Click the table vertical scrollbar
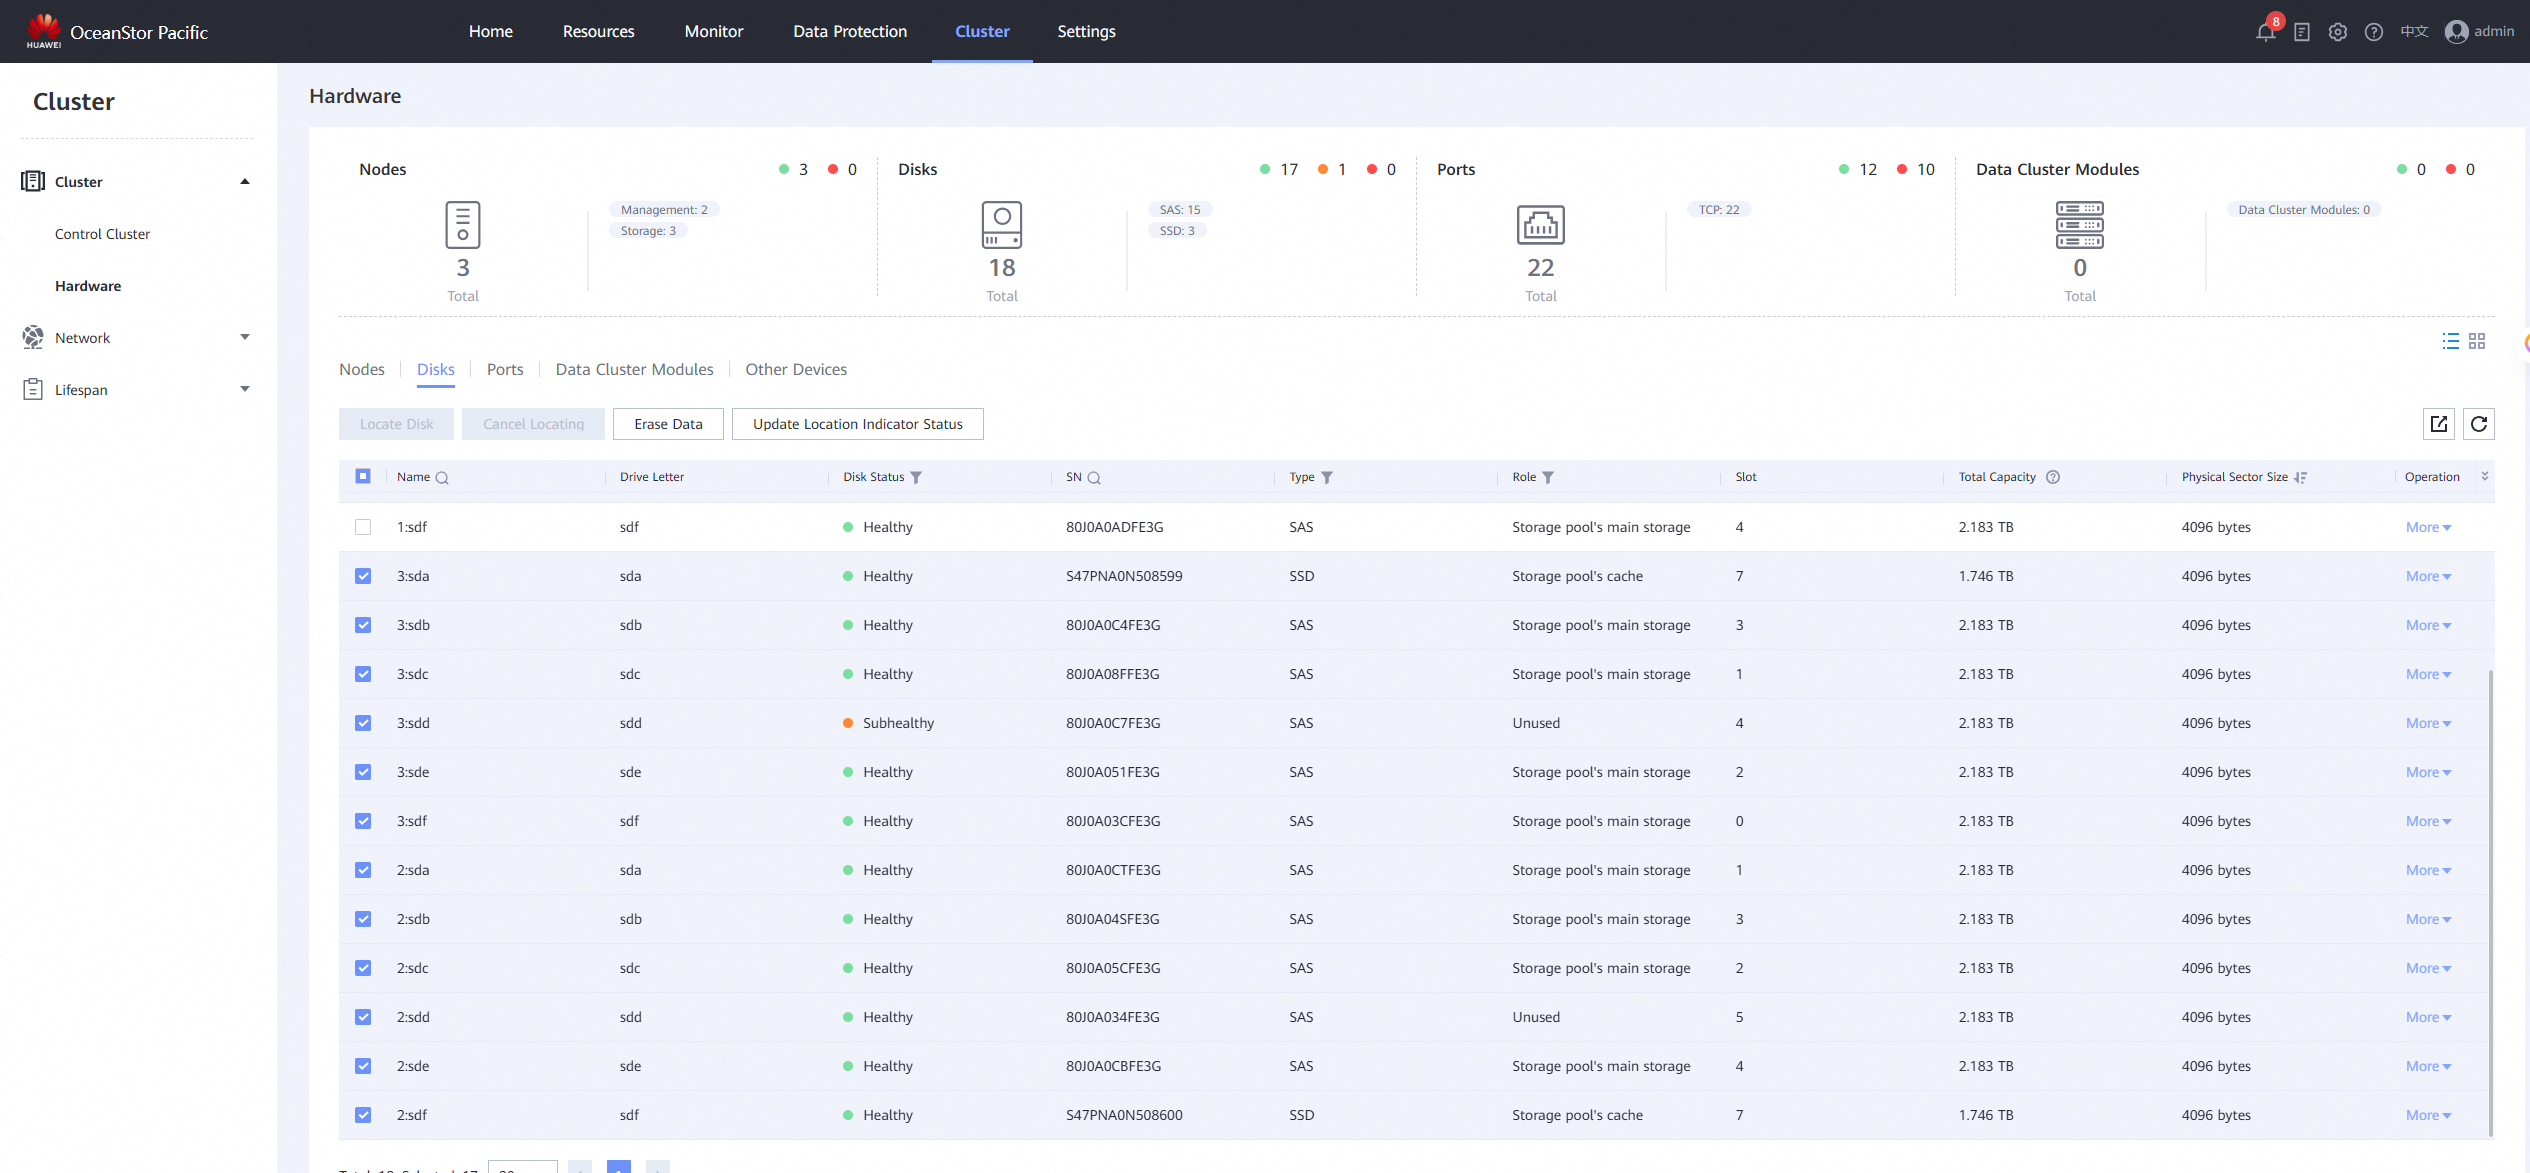Viewport: 2530px width, 1173px height. (2490, 900)
